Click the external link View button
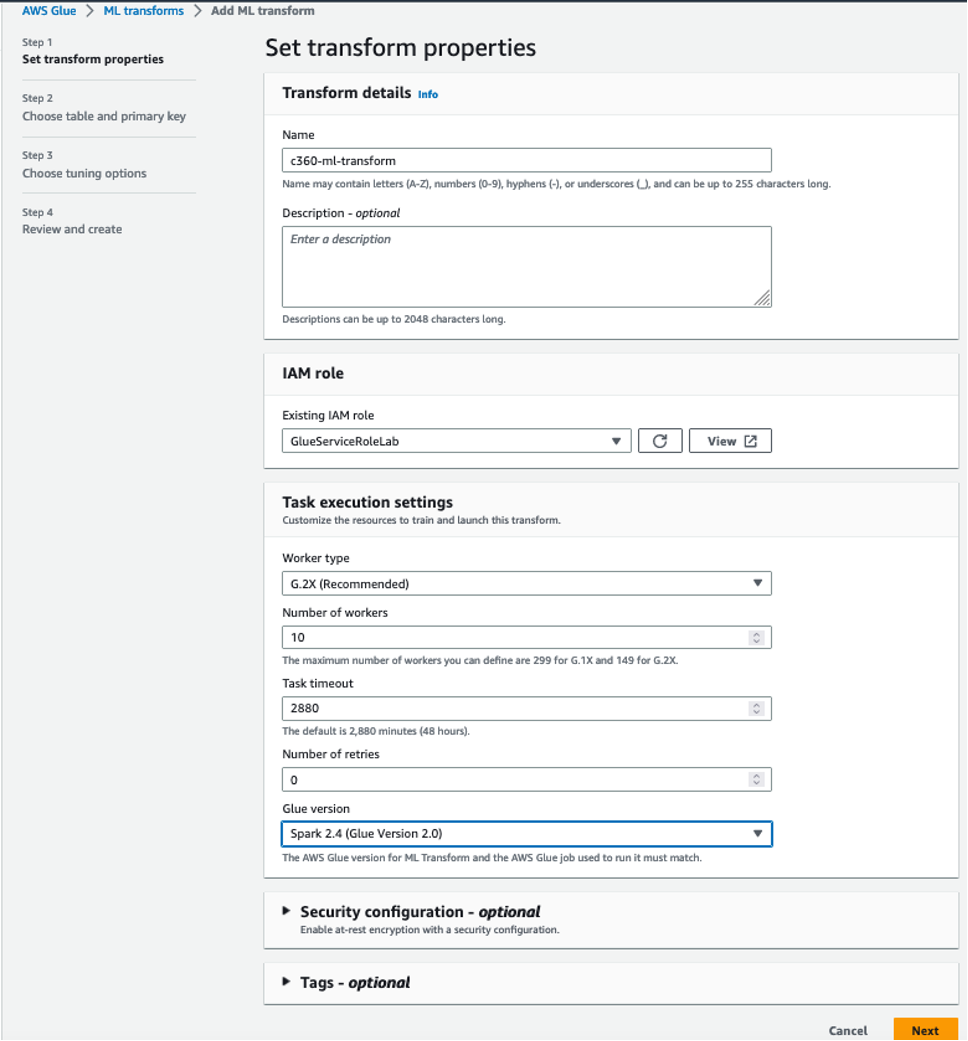 [730, 441]
